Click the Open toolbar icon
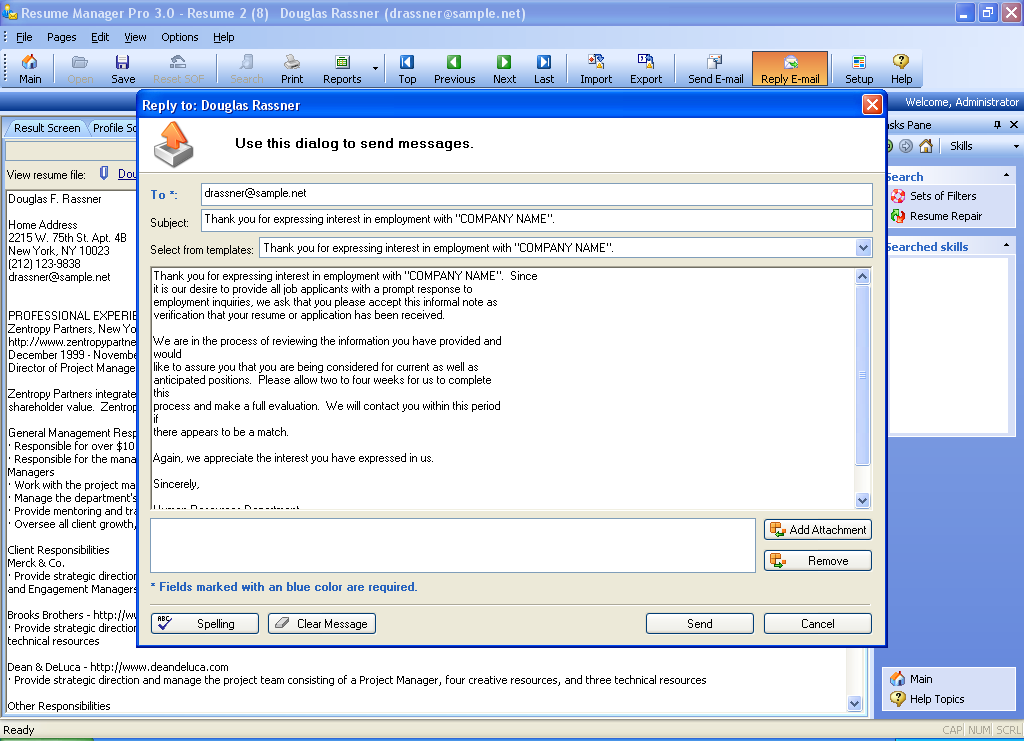The image size is (1024, 741). pos(80,69)
